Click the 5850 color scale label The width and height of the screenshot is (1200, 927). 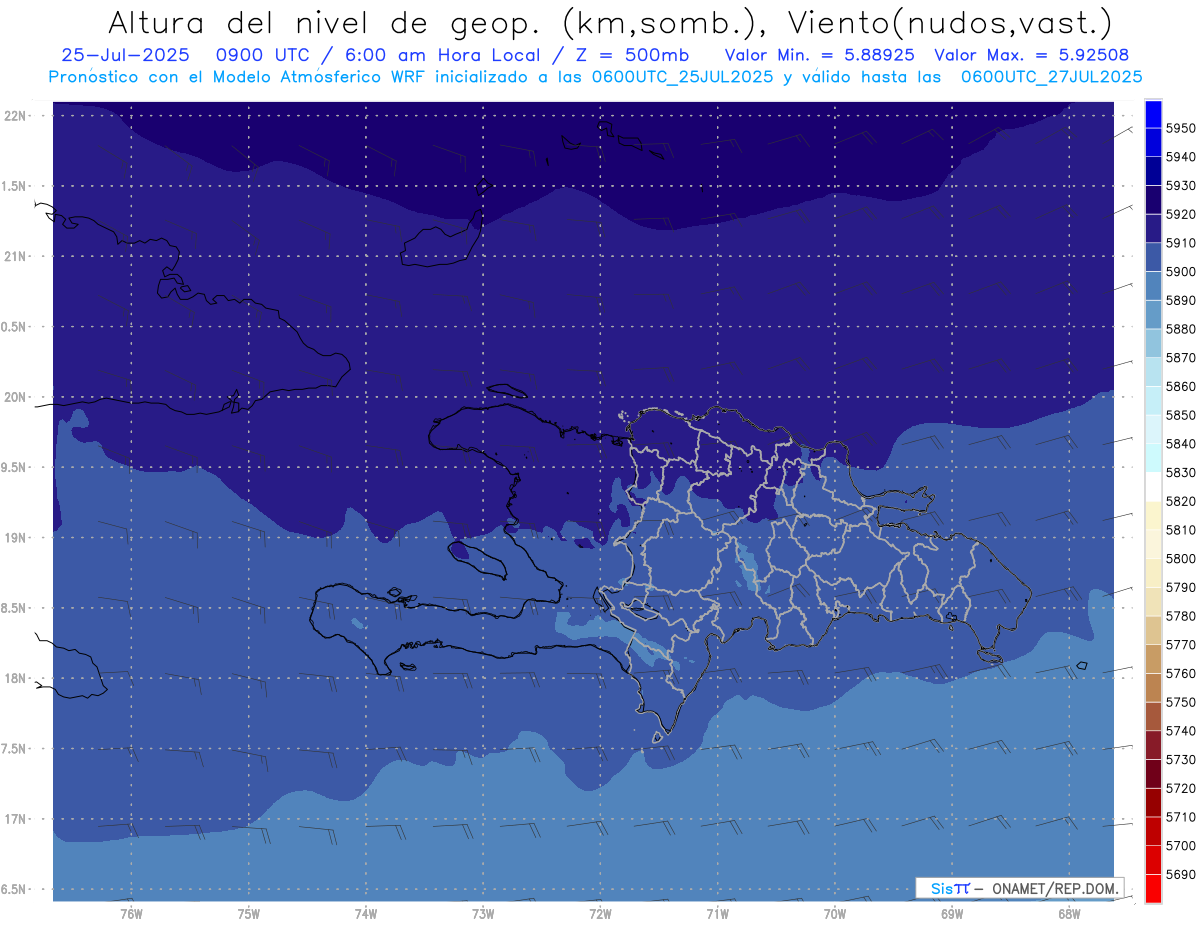[1180, 415]
